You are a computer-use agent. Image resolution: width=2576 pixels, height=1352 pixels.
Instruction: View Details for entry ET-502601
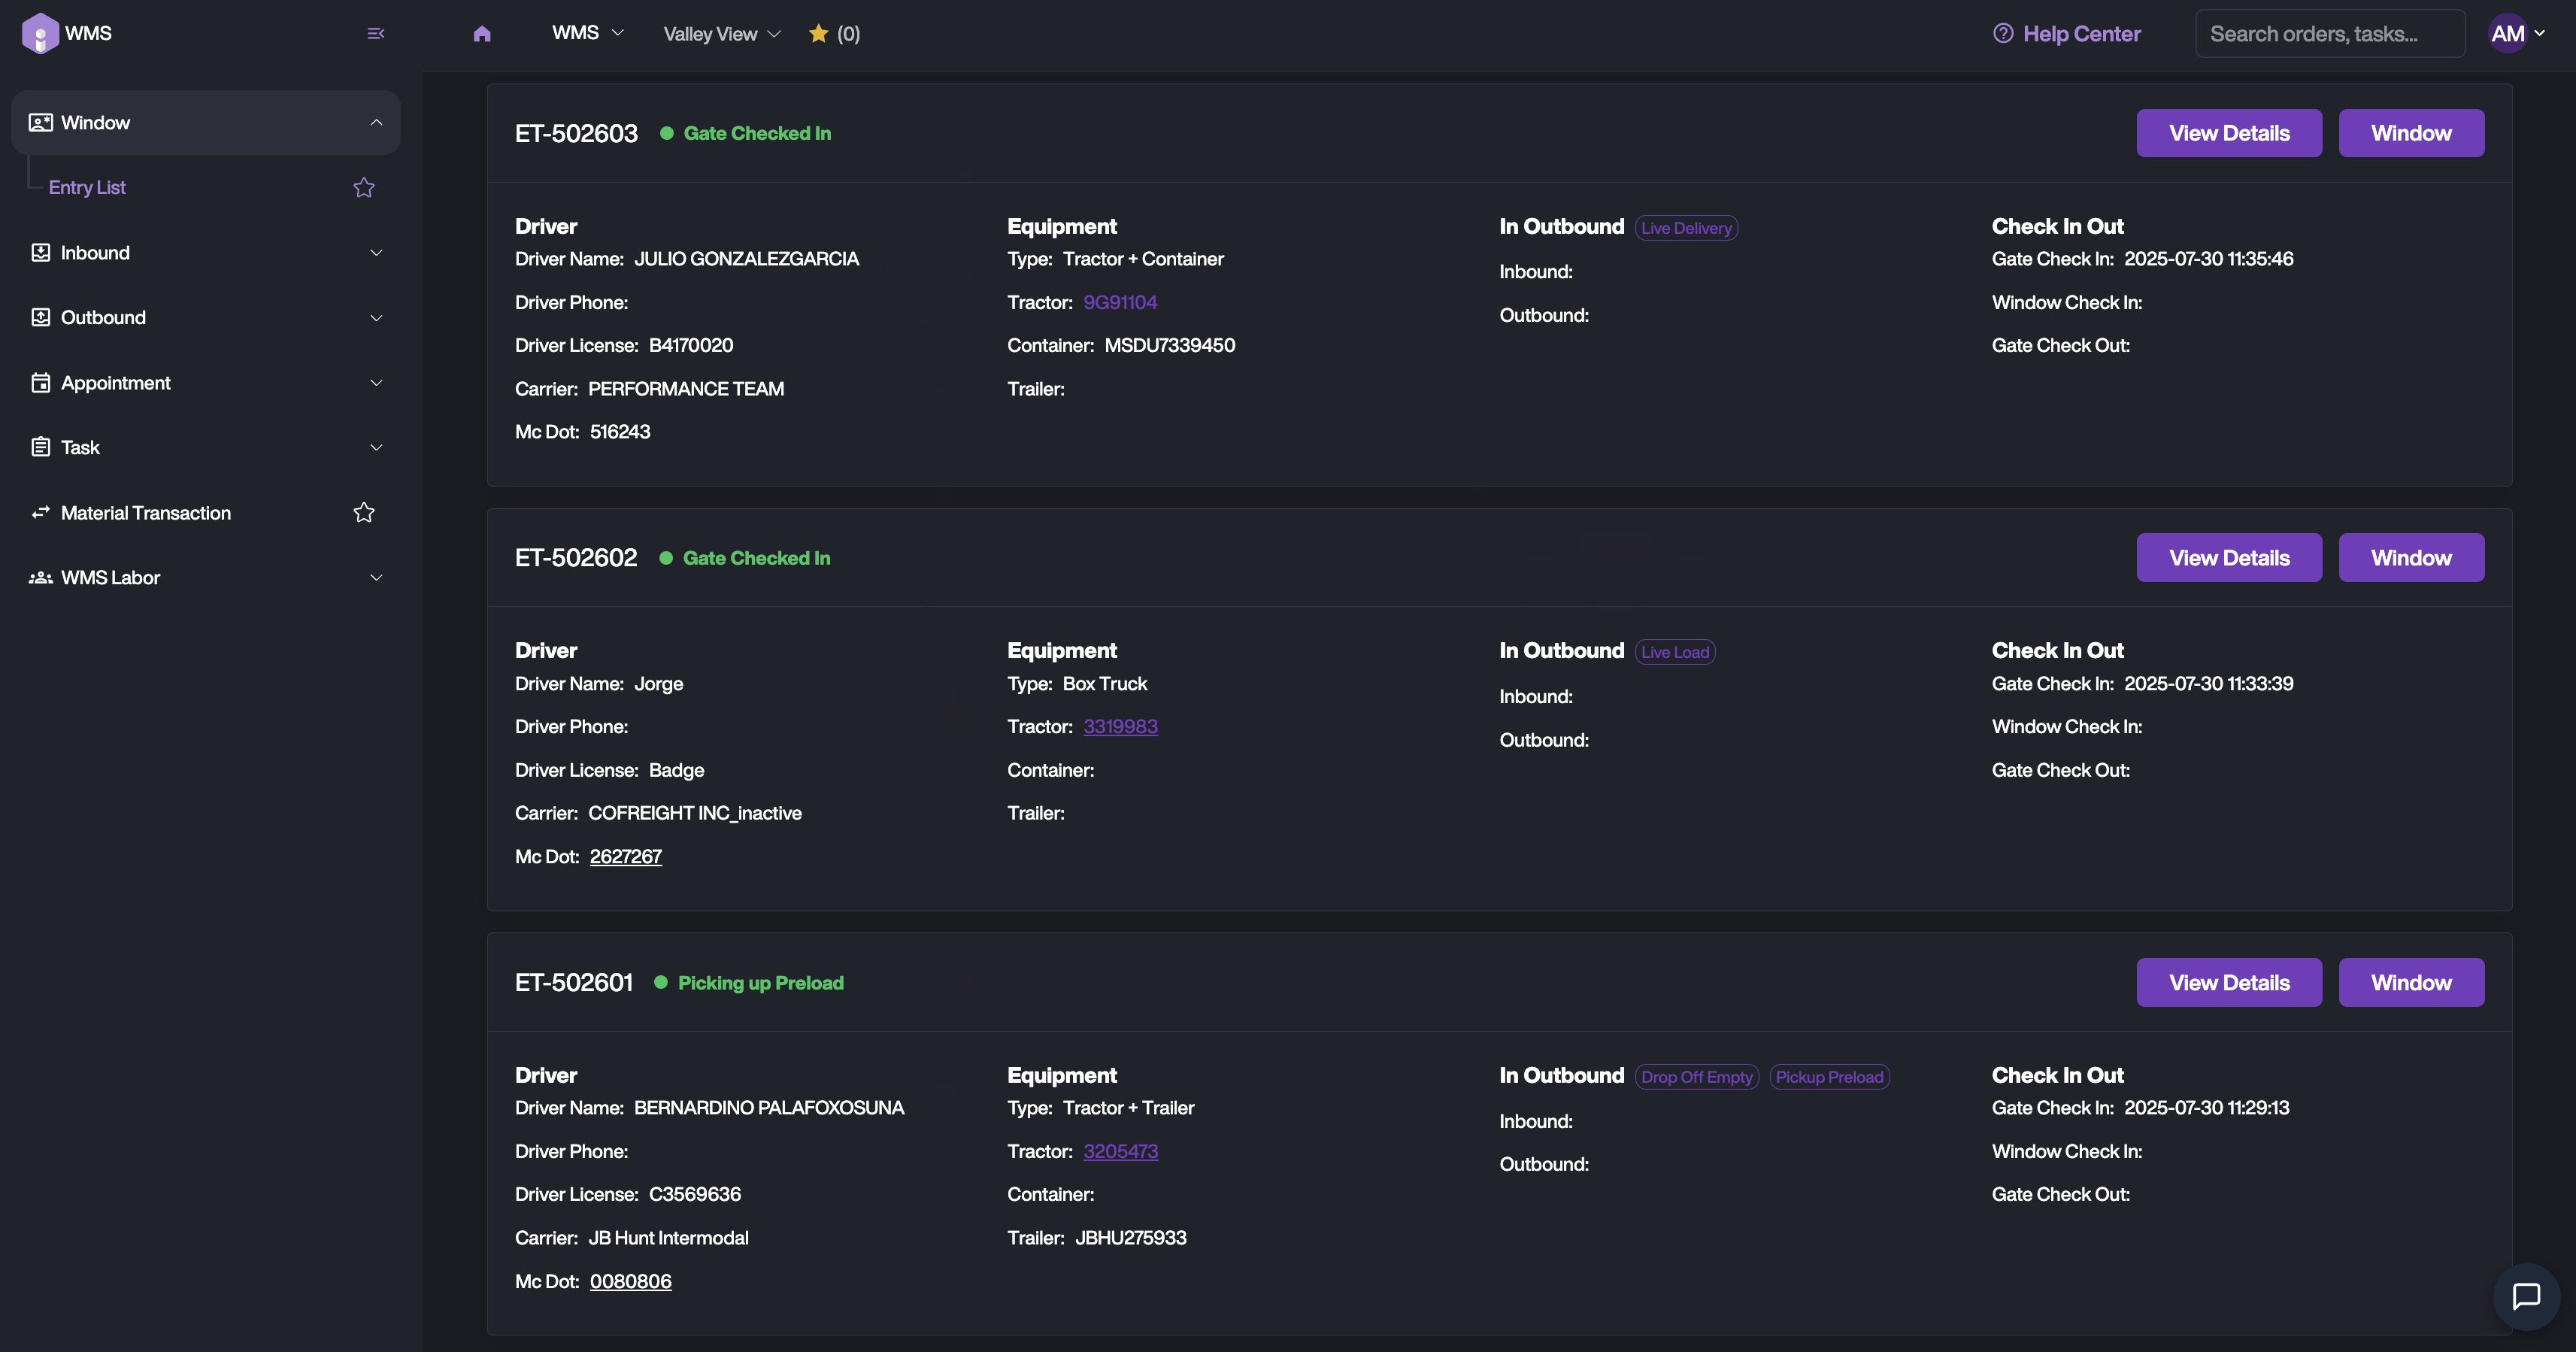(x=2229, y=982)
